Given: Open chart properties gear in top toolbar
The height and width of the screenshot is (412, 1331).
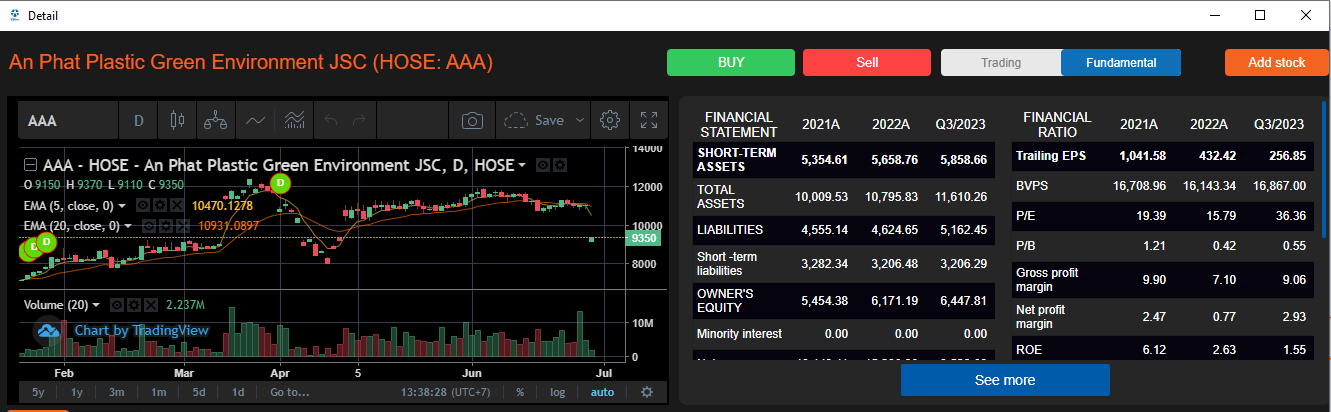Looking at the screenshot, I should (x=609, y=121).
